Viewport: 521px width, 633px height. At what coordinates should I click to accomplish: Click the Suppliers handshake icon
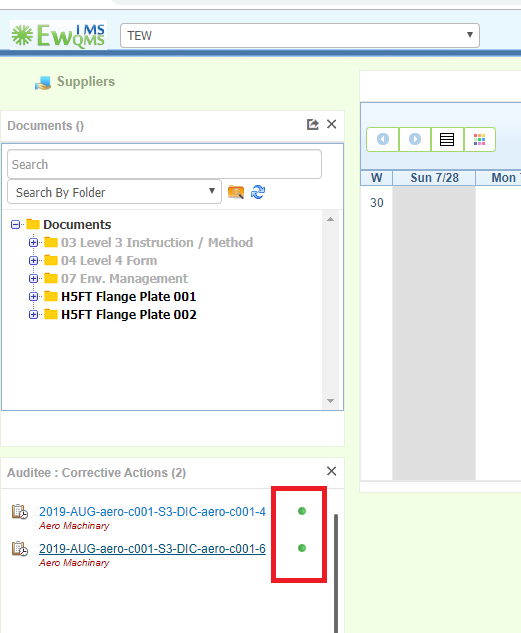point(43,83)
